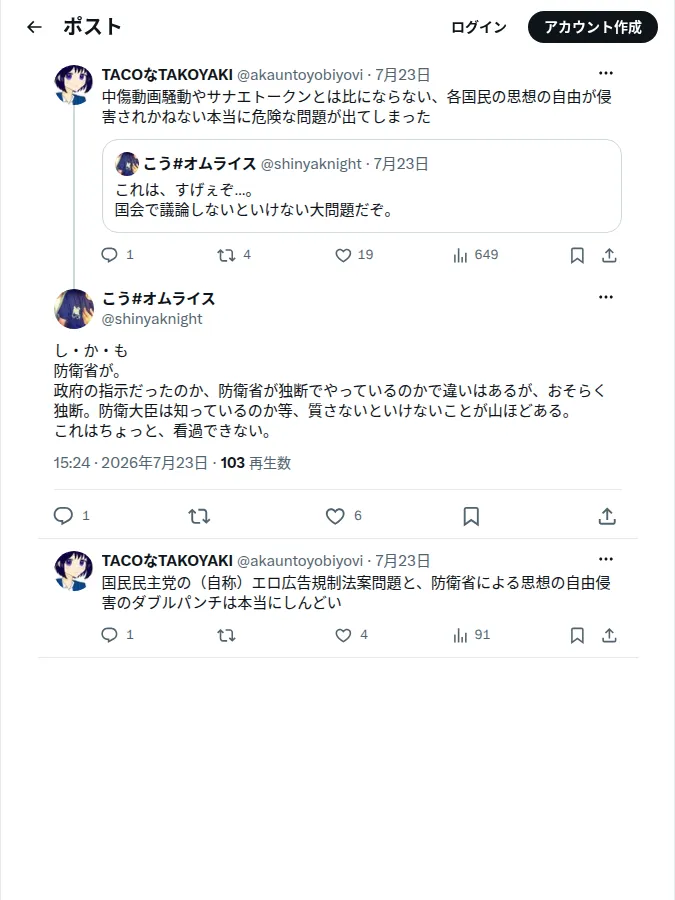Like the main post with 6 likes
The image size is (675, 900).
pos(335,516)
